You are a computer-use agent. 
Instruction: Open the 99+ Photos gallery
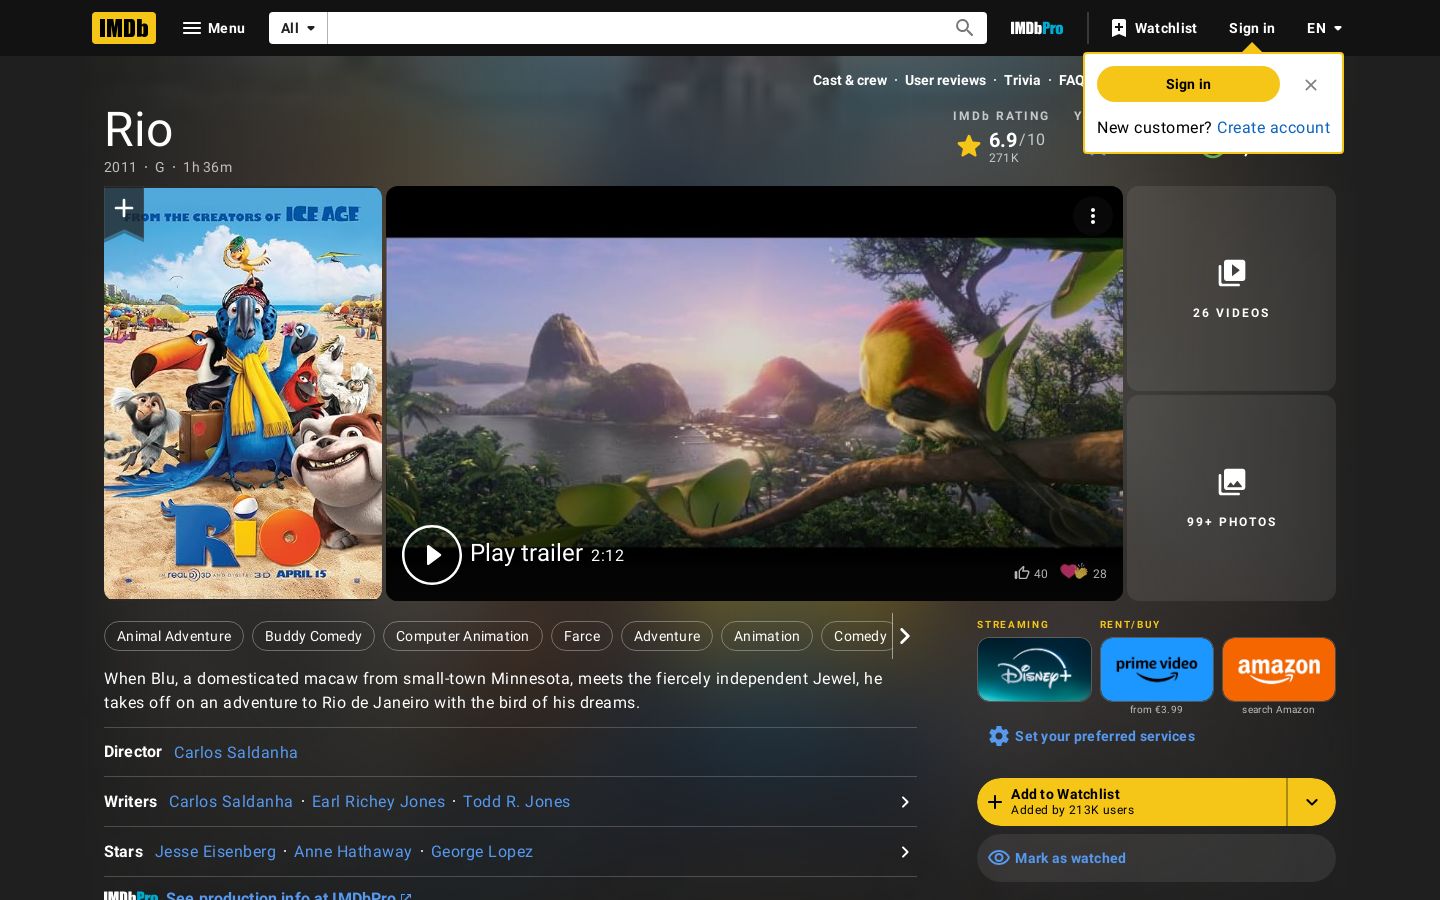coord(1231,498)
